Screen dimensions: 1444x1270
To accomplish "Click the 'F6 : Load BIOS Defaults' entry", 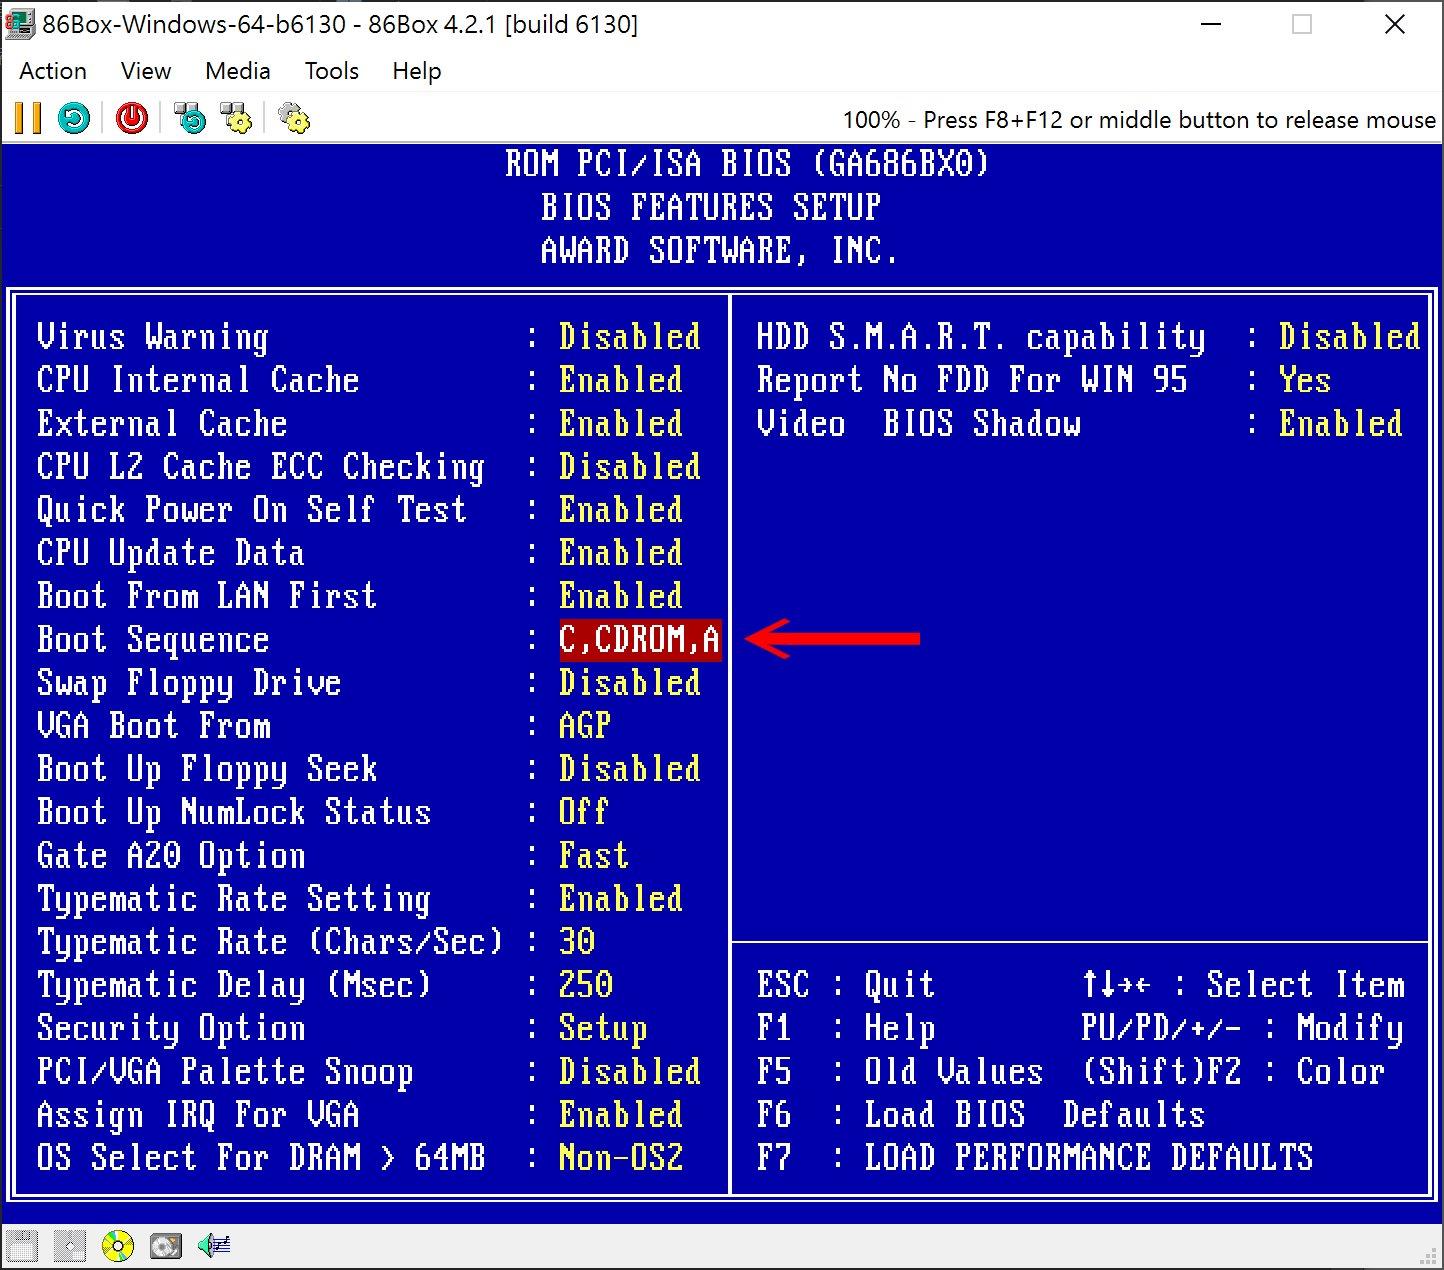I will tap(981, 1114).
